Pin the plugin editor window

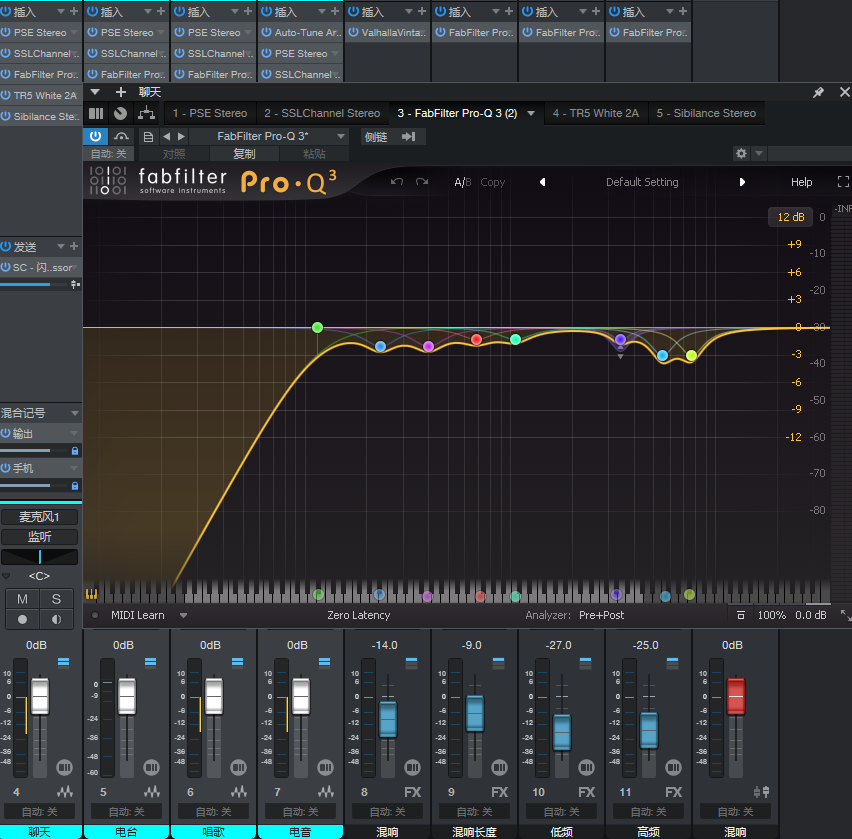tap(818, 92)
